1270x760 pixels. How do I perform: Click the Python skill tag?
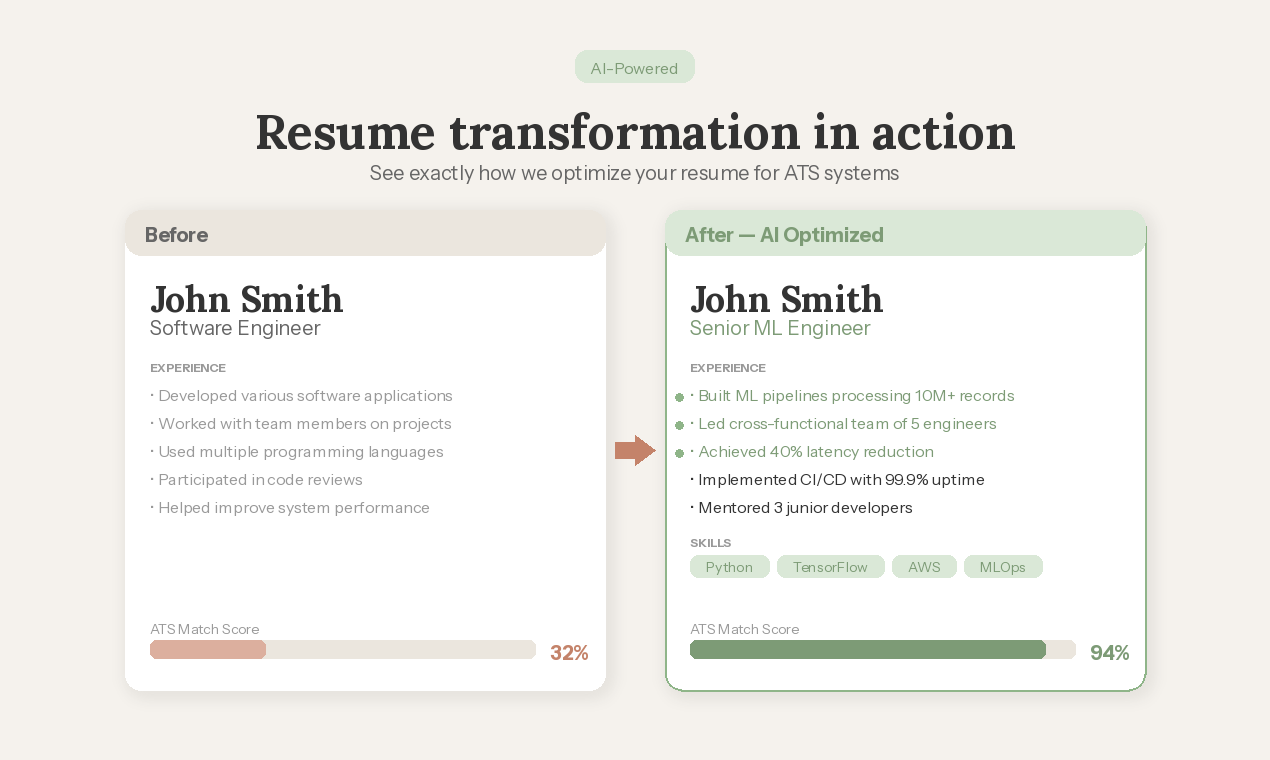(x=729, y=566)
